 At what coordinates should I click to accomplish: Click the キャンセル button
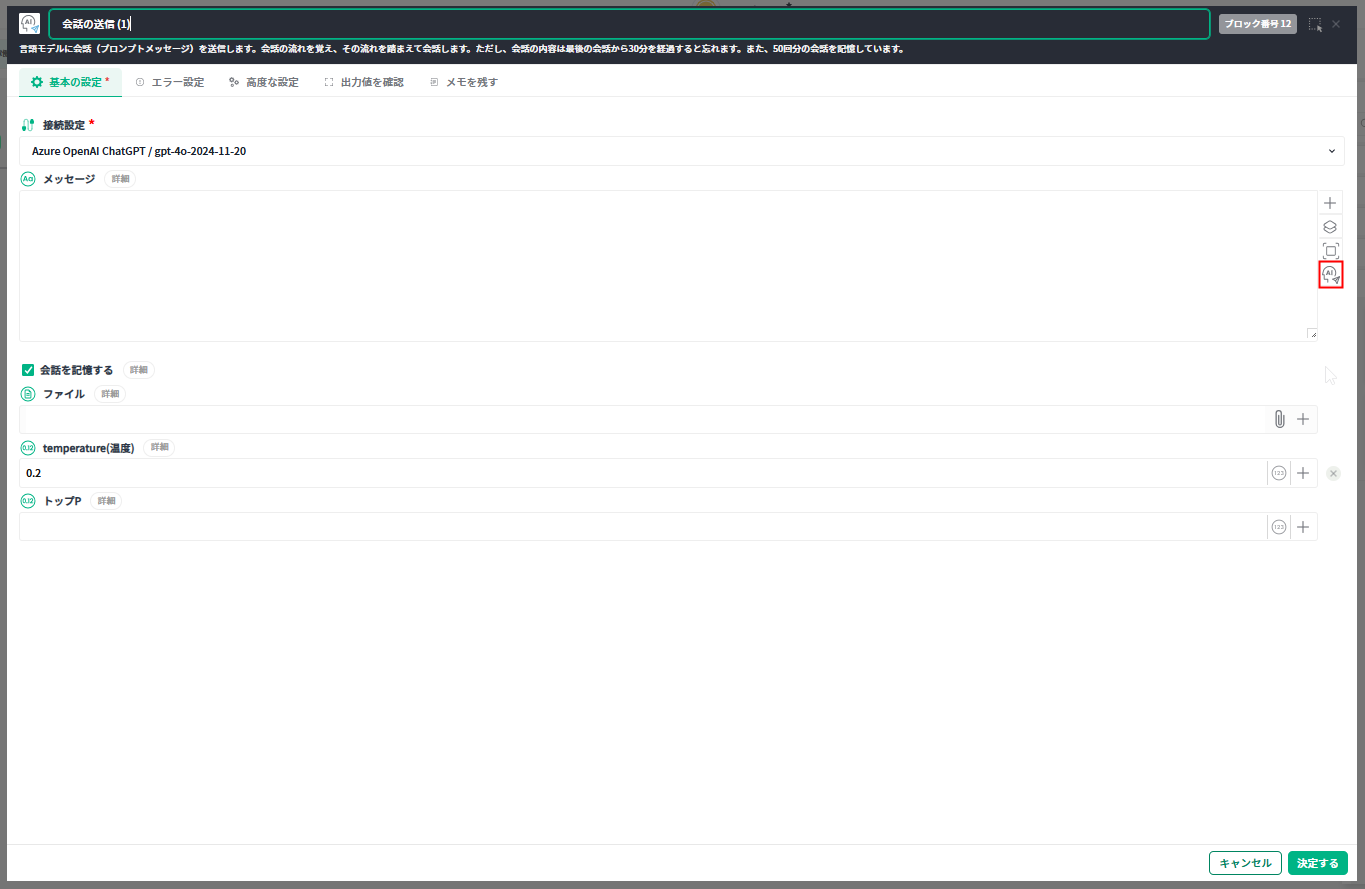(x=1244, y=863)
